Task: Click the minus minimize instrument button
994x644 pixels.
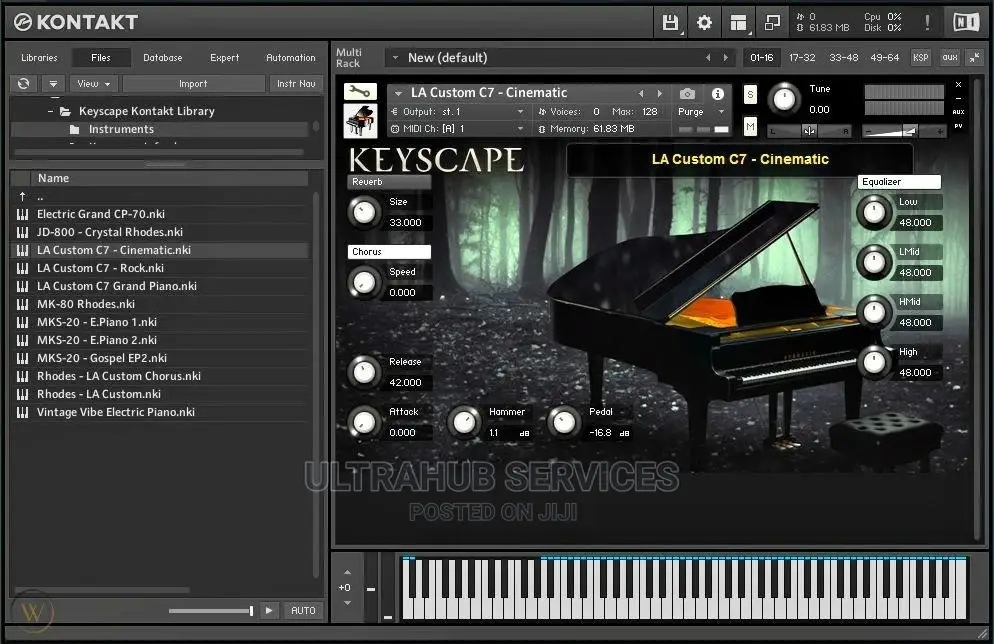Action: pyautogui.click(x=958, y=98)
